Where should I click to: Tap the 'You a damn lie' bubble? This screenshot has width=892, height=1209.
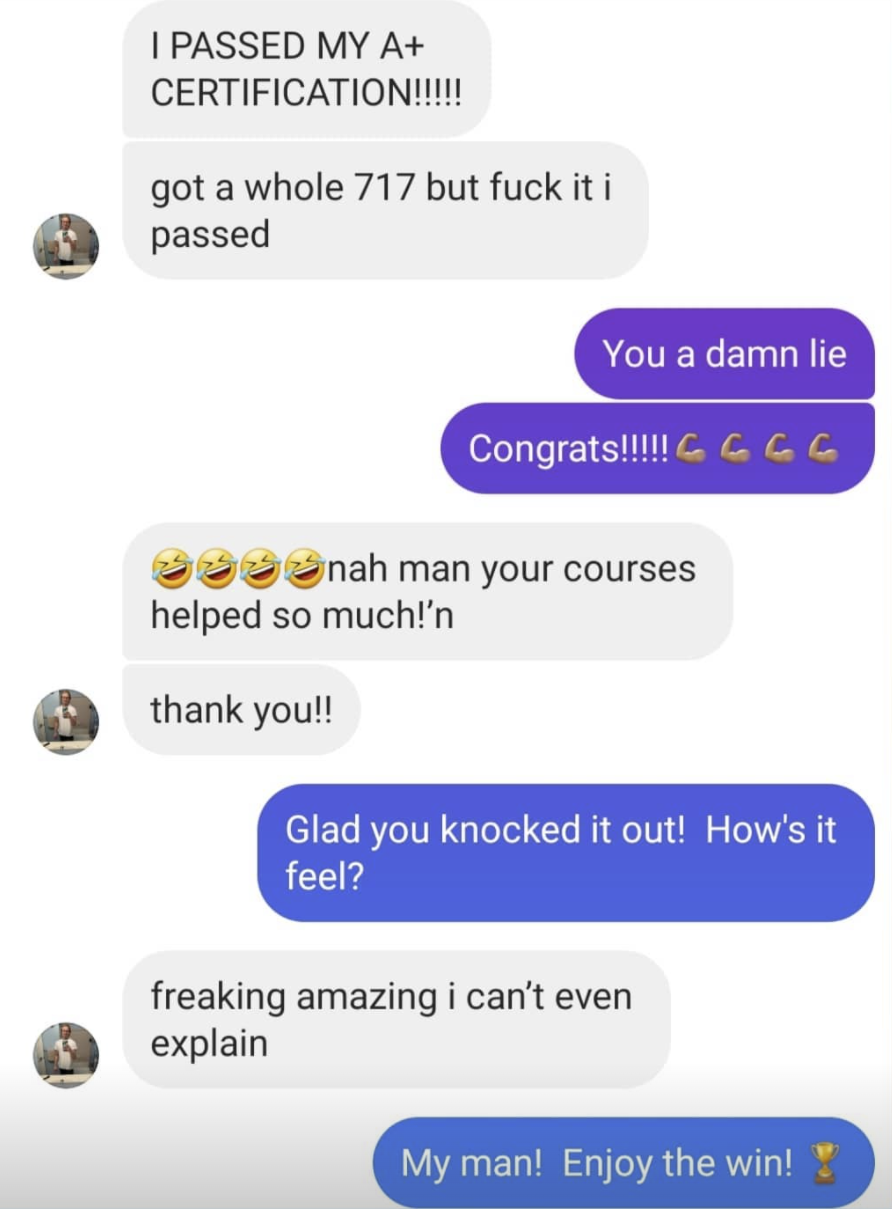click(x=724, y=354)
